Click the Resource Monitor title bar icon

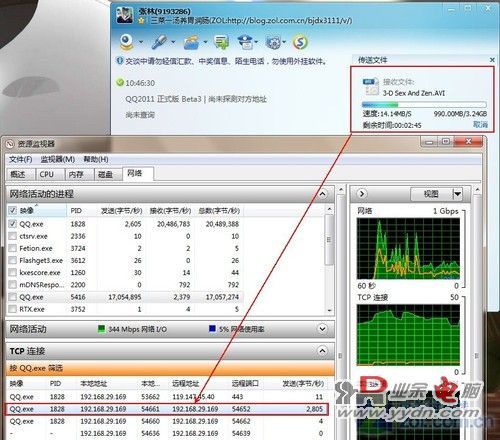10,144
